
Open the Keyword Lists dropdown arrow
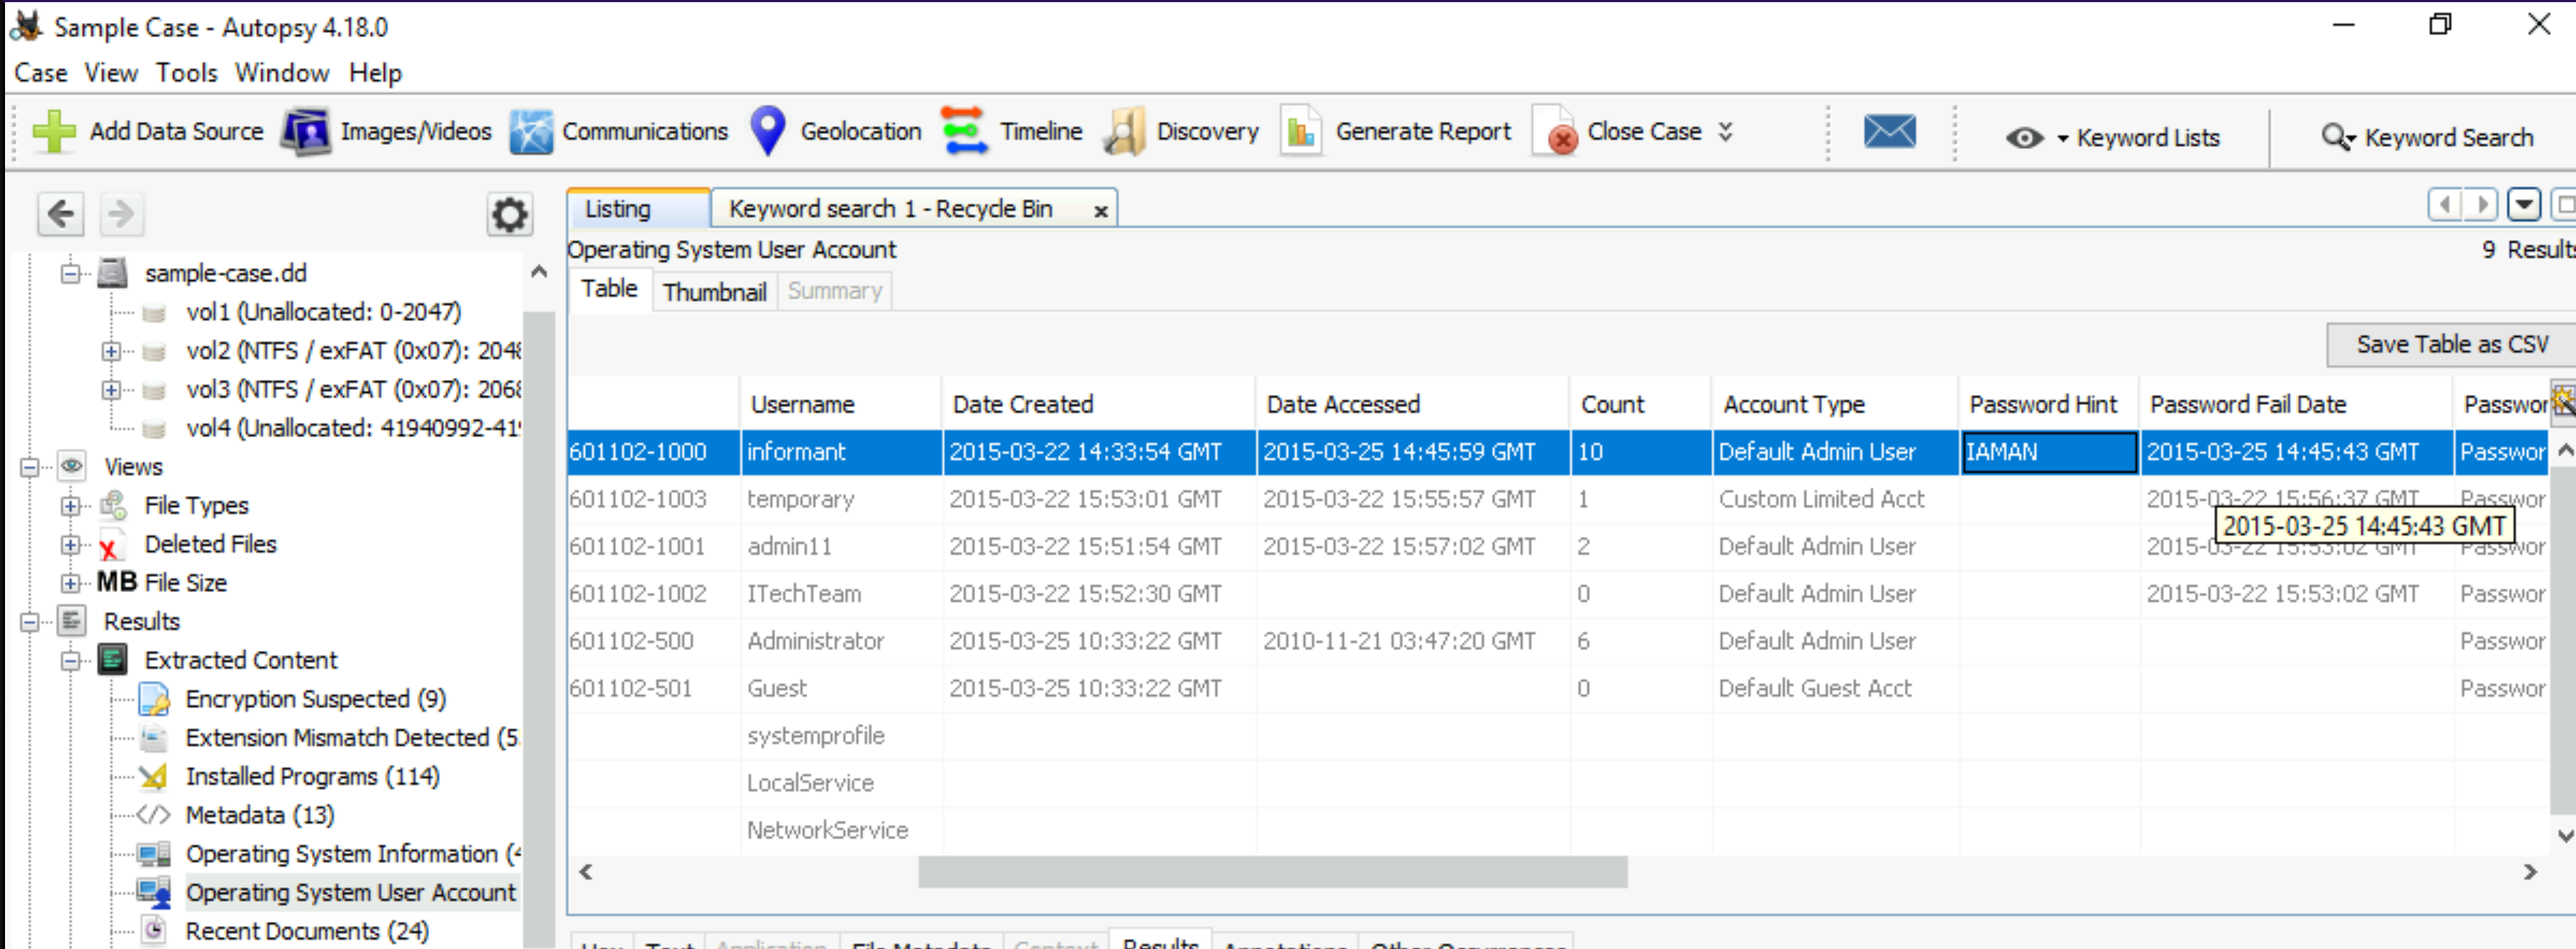click(x=2063, y=138)
